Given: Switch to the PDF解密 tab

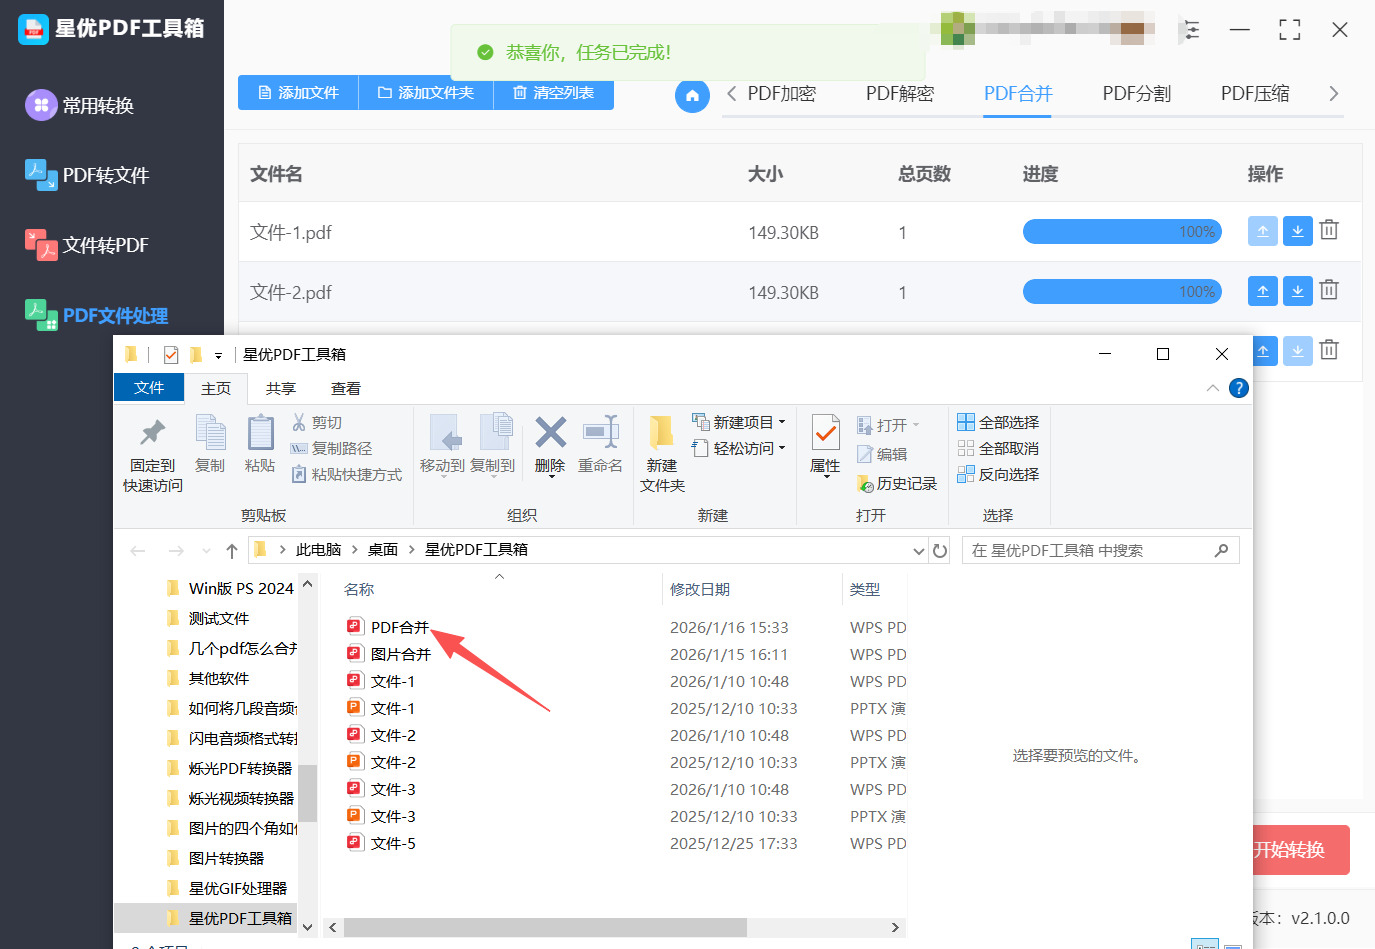Looking at the screenshot, I should coord(900,94).
